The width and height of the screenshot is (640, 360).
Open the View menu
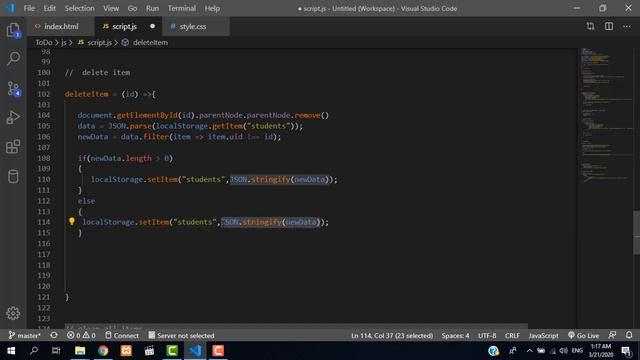coord(111,8)
